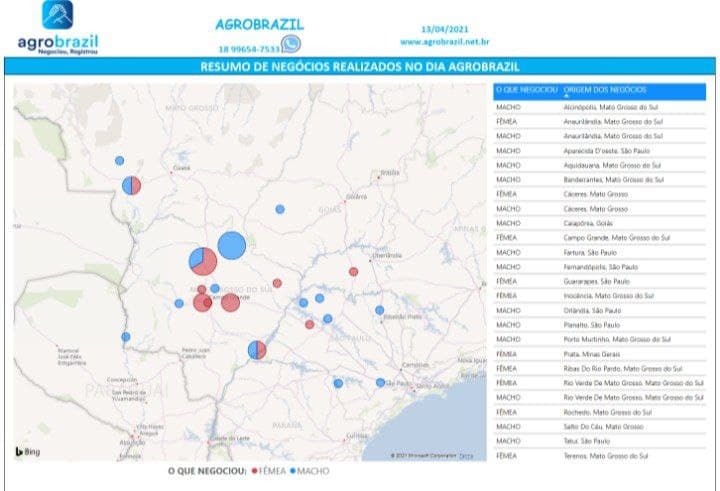Screen dimensions: 720x491
Task: Select the large mostly-red pie bubble
Action: pyautogui.click(x=203, y=261)
